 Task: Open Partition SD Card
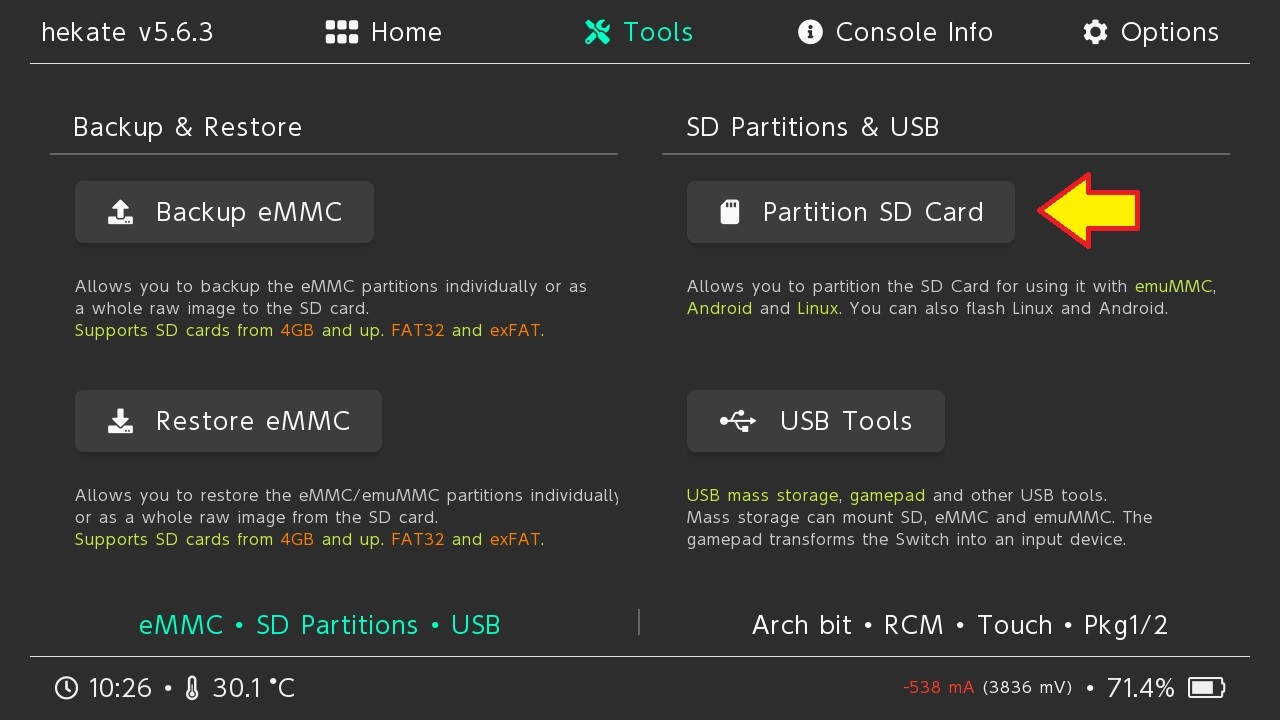tap(850, 212)
